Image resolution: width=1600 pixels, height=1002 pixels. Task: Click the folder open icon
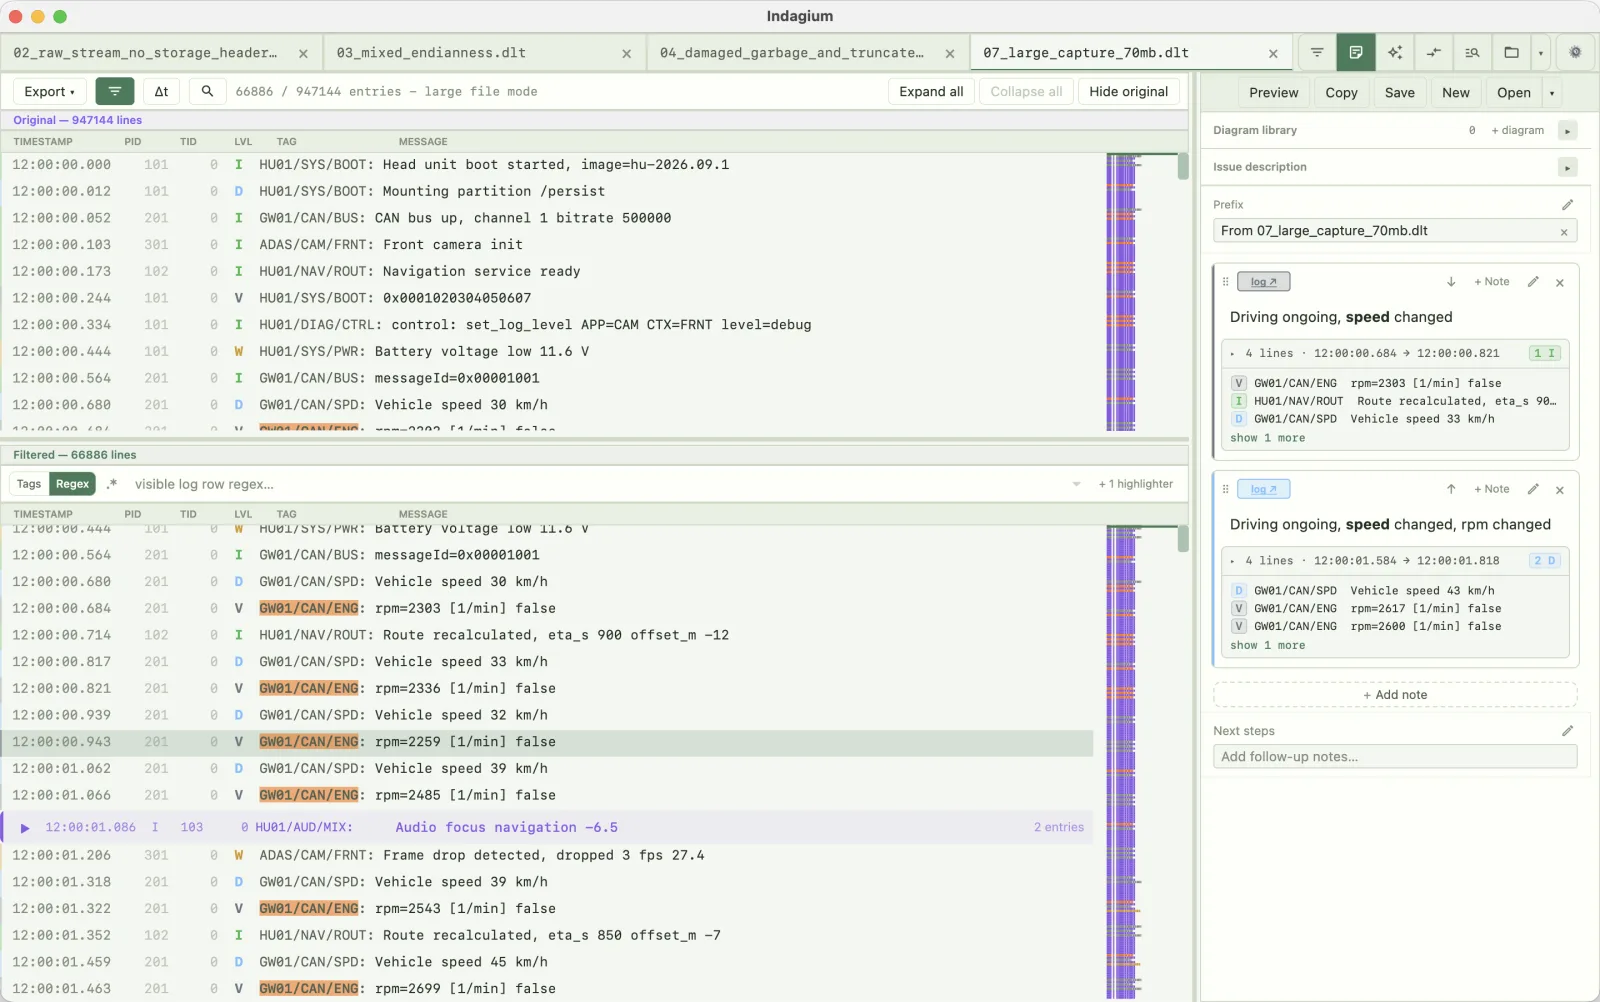coord(1511,52)
